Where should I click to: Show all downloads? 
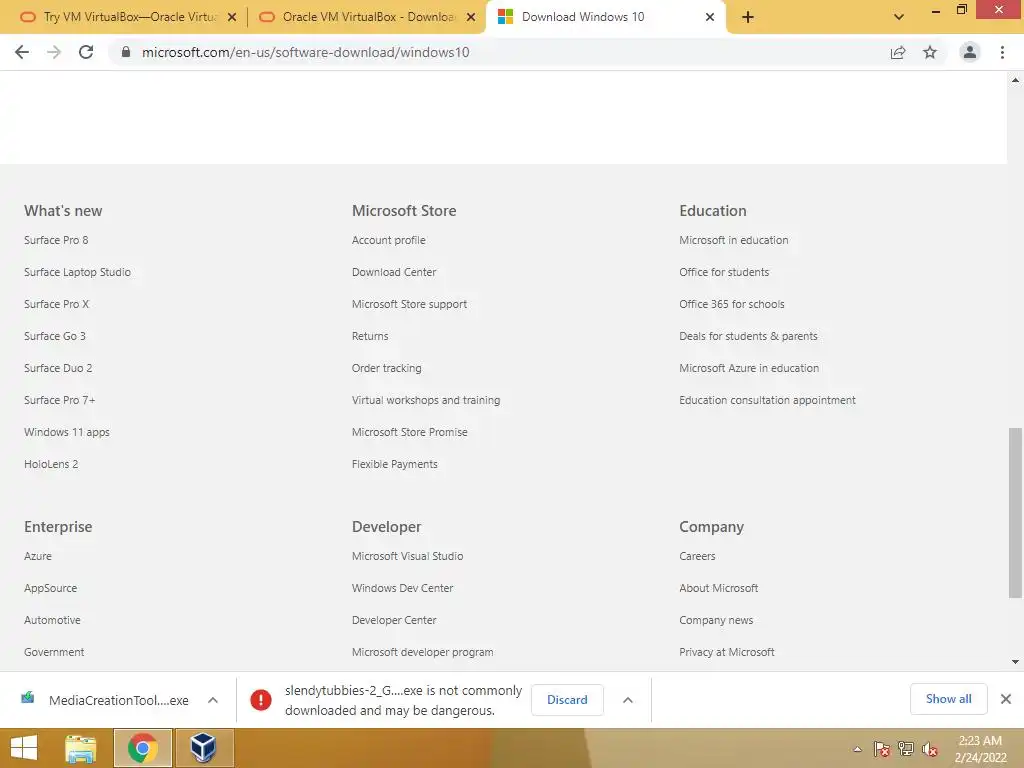(x=948, y=699)
